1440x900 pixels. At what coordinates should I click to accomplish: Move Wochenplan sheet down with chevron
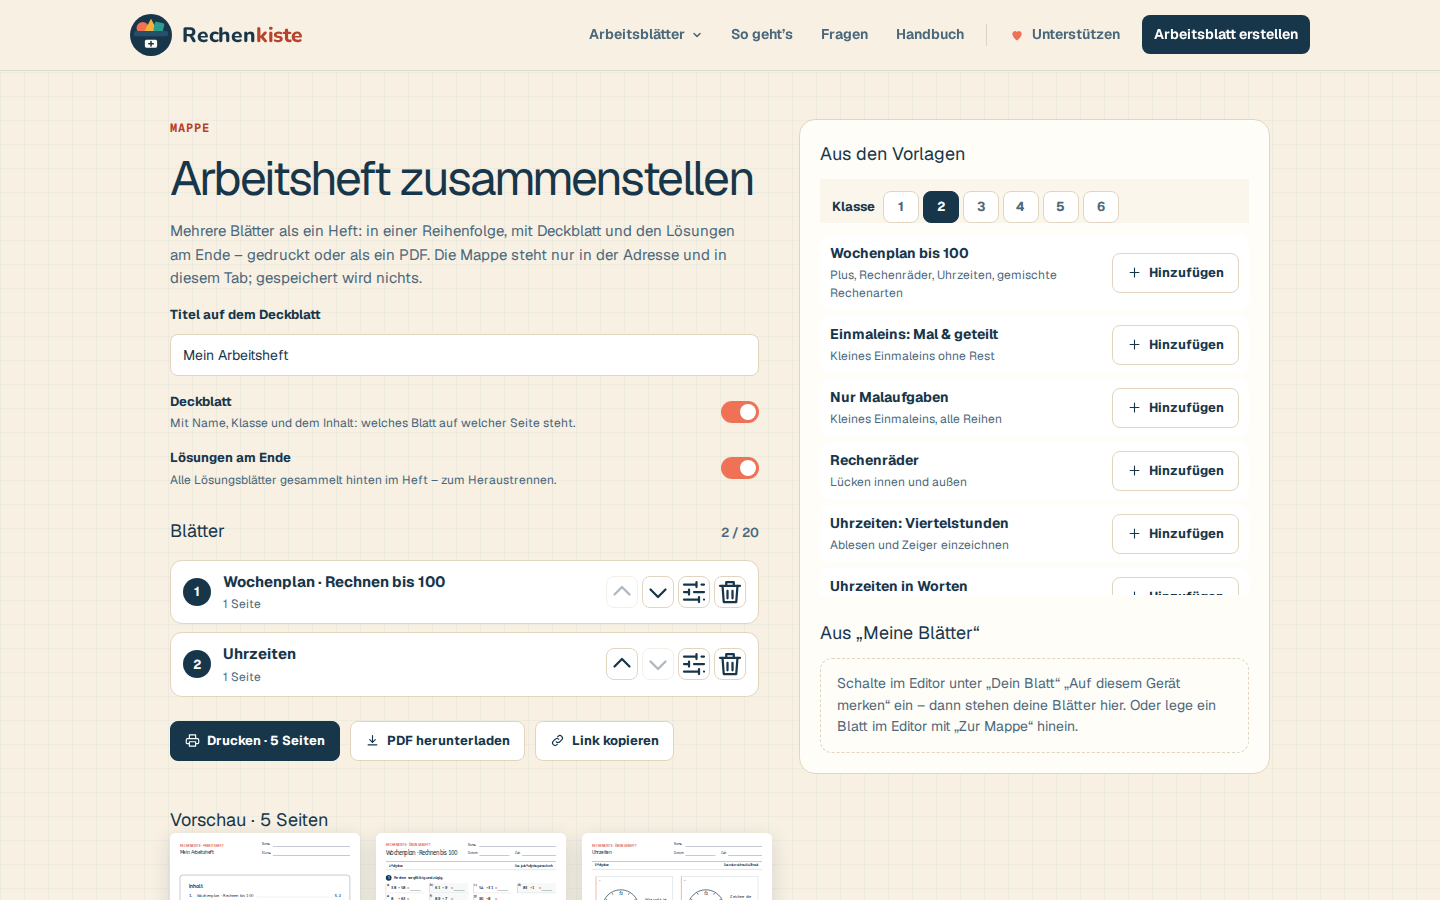(658, 592)
